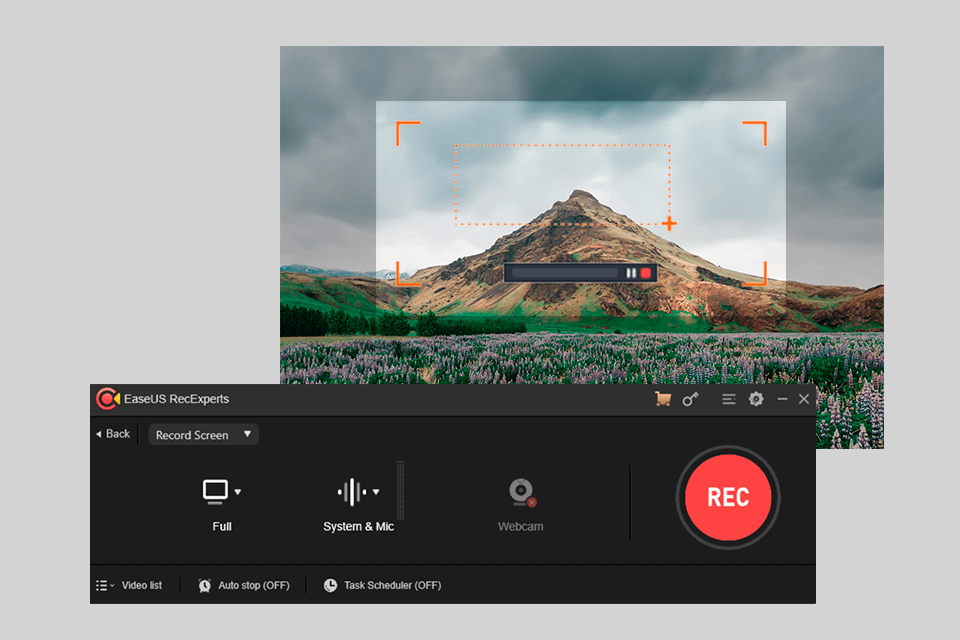Screen dimensions: 960x640
Task: Open the hamburger menu icon
Action: click(x=728, y=398)
